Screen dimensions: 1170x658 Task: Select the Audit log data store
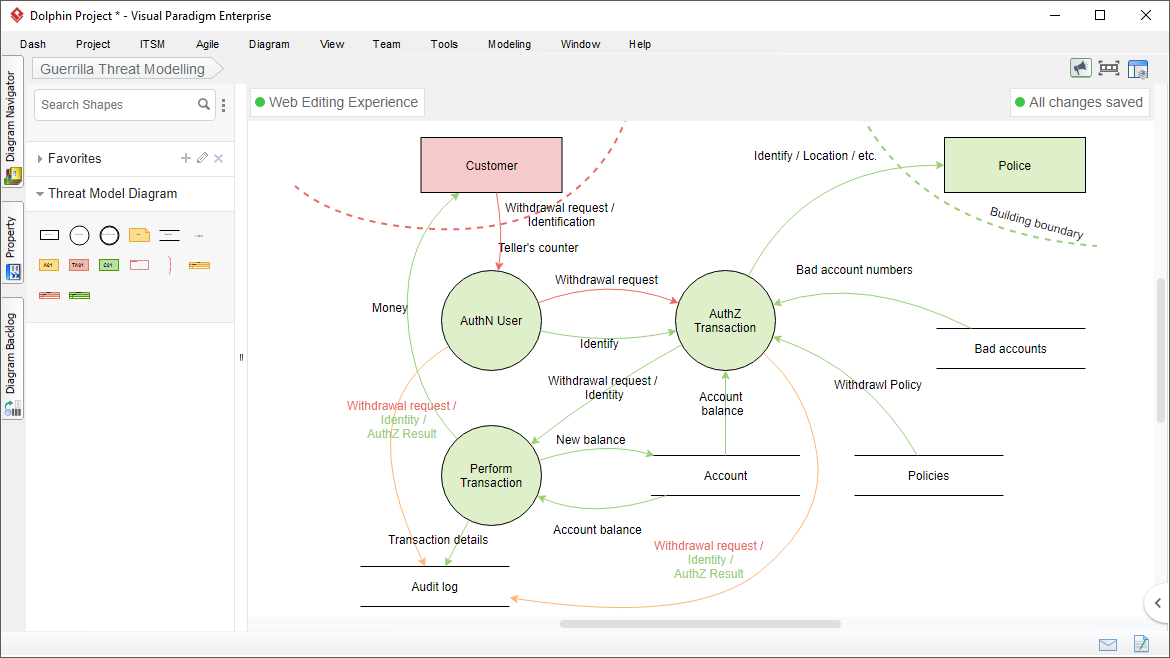tap(435, 586)
